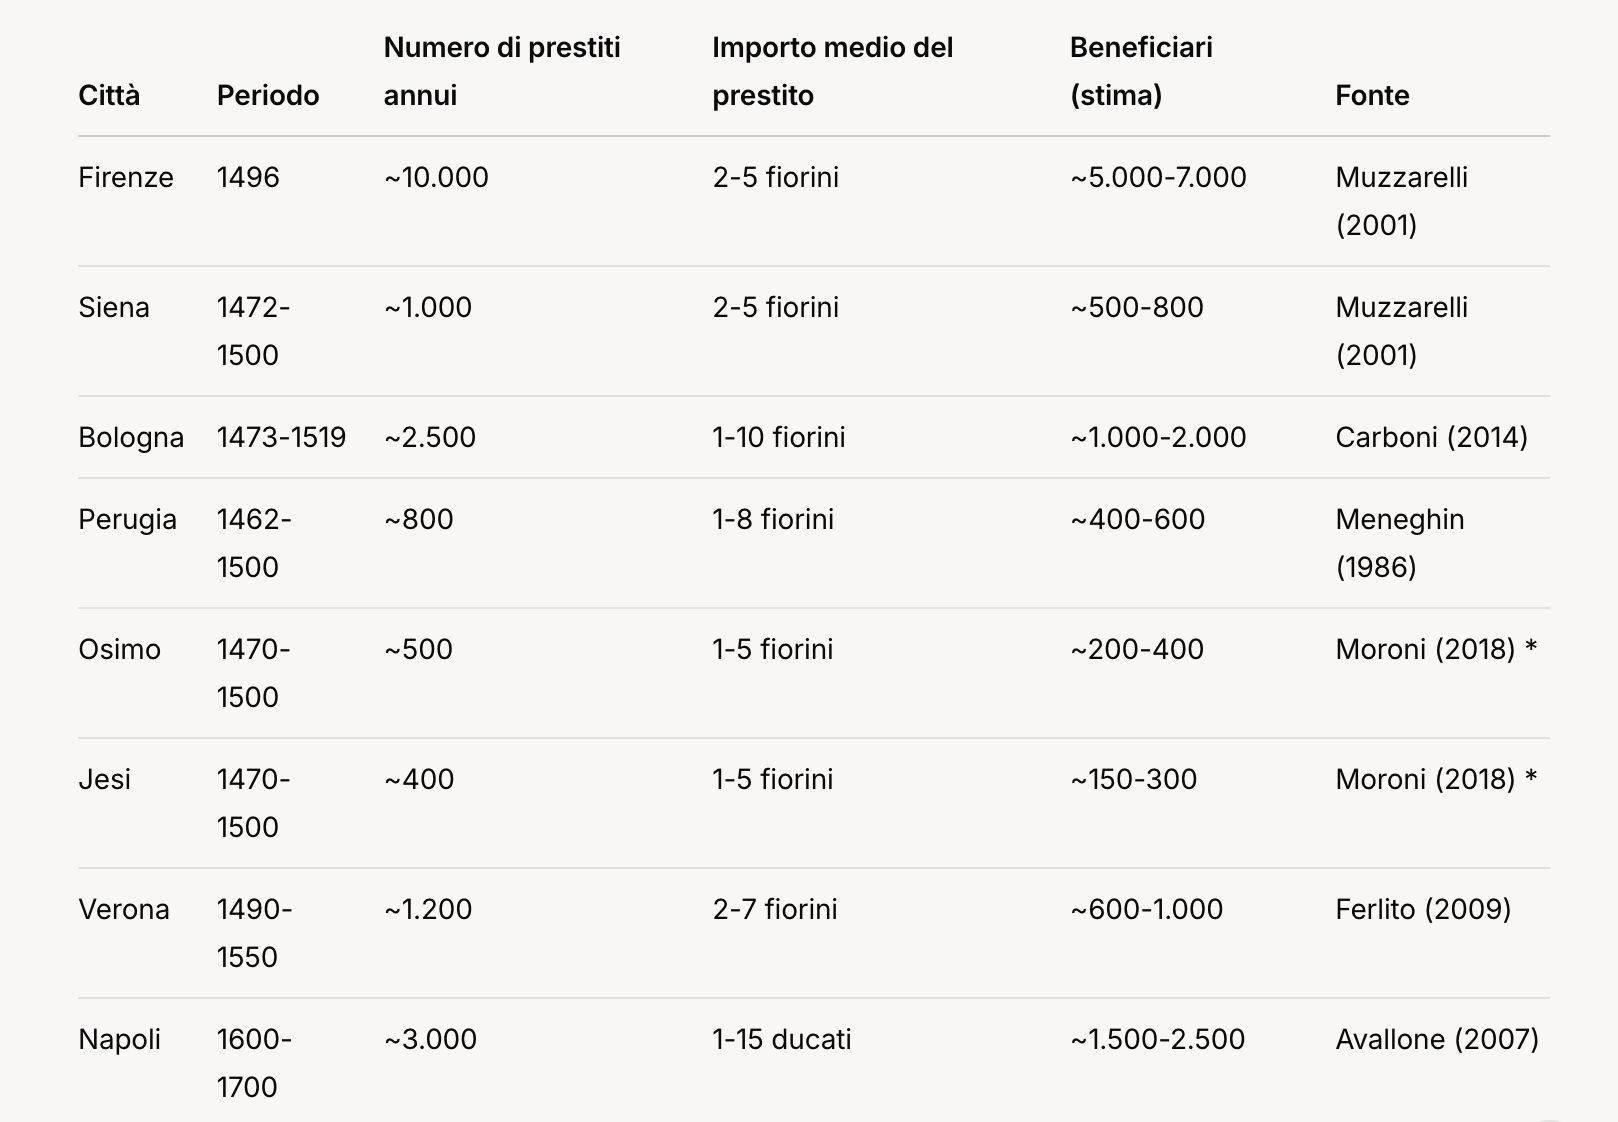The width and height of the screenshot is (1618, 1122).
Task: Select the Napoli city cell
Action: [x=119, y=1040]
